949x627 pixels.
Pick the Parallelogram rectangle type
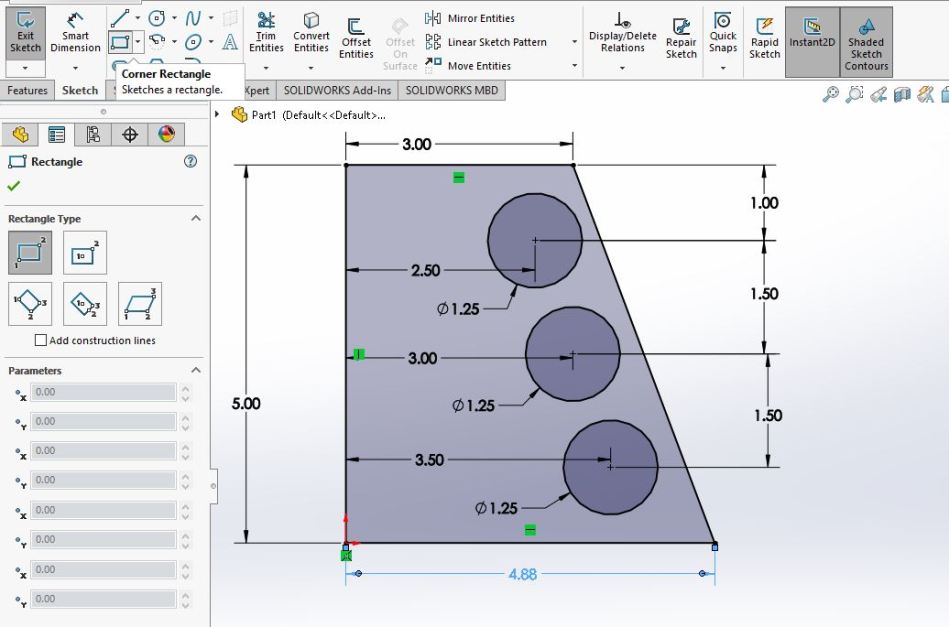[x=139, y=304]
